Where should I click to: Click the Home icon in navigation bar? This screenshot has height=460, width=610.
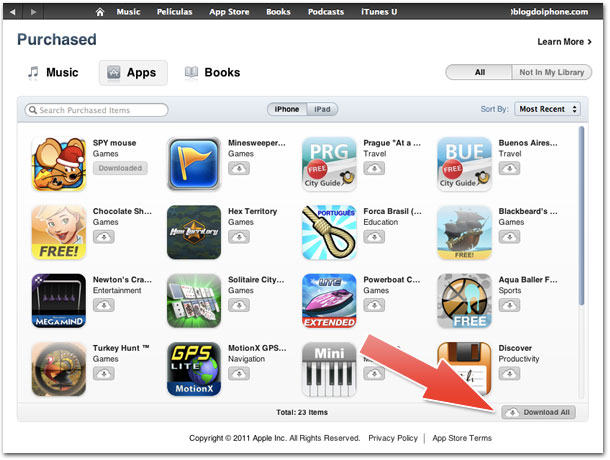click(100, 12)
